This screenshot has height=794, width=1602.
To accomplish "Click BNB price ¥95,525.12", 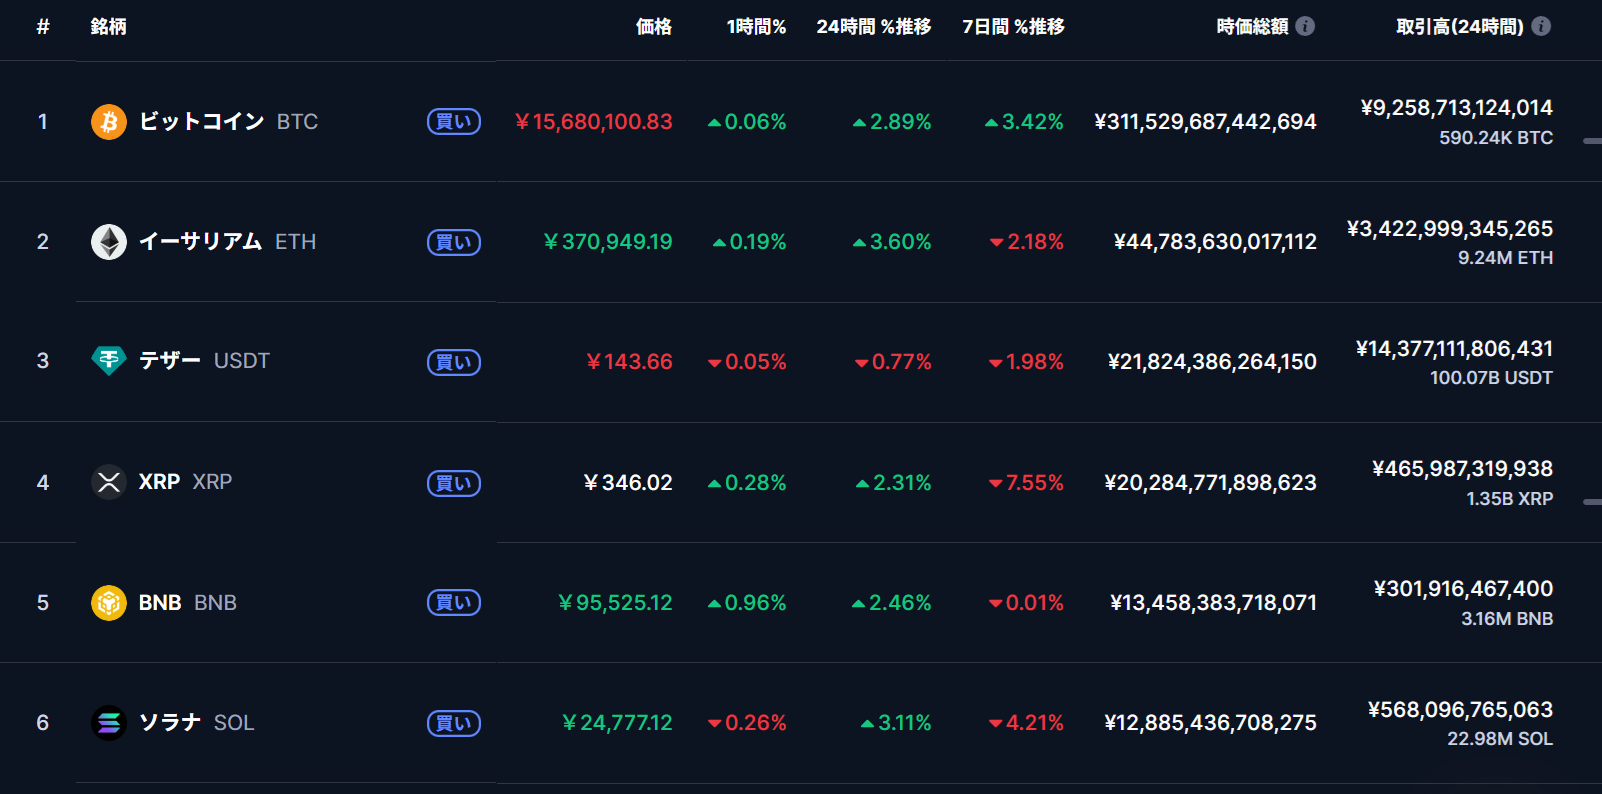I will click(615, 603).
